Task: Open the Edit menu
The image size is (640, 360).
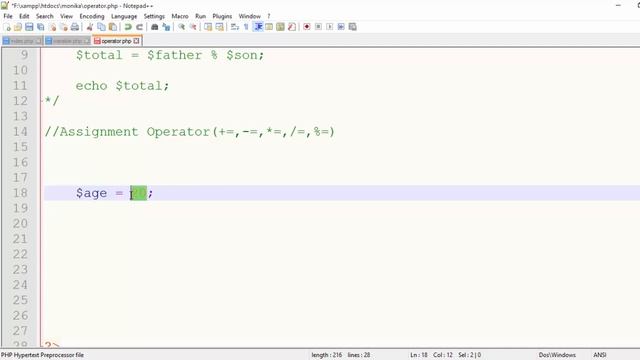Action: [x=24, y=16]
